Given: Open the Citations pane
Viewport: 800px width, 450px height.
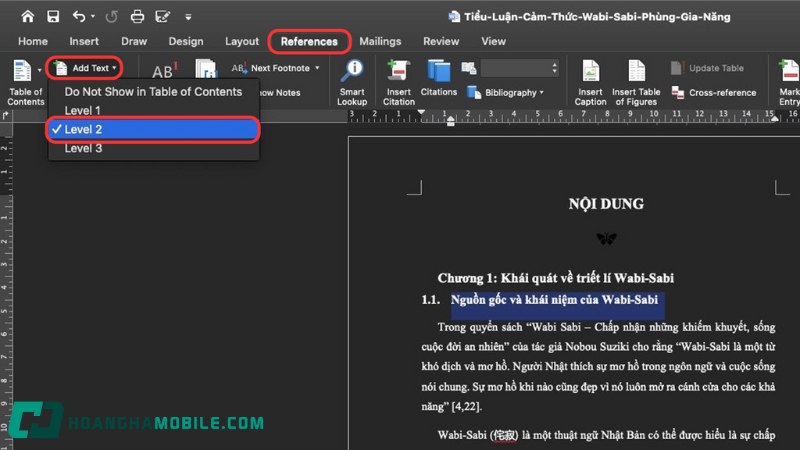Looking at the screenshot, I should point(438,78).
